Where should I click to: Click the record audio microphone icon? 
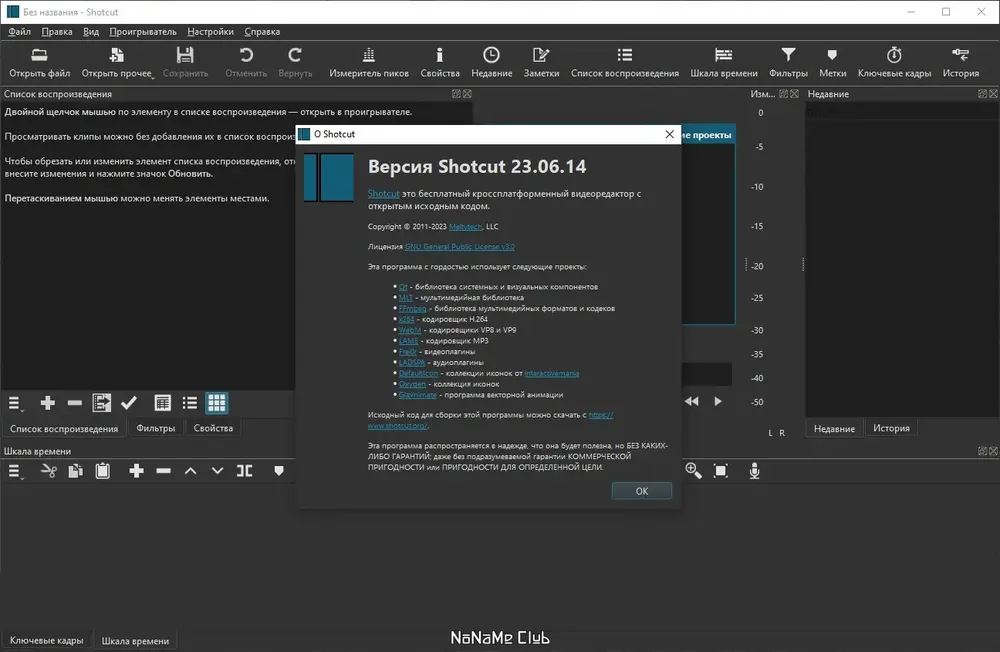tap(754, 471)
